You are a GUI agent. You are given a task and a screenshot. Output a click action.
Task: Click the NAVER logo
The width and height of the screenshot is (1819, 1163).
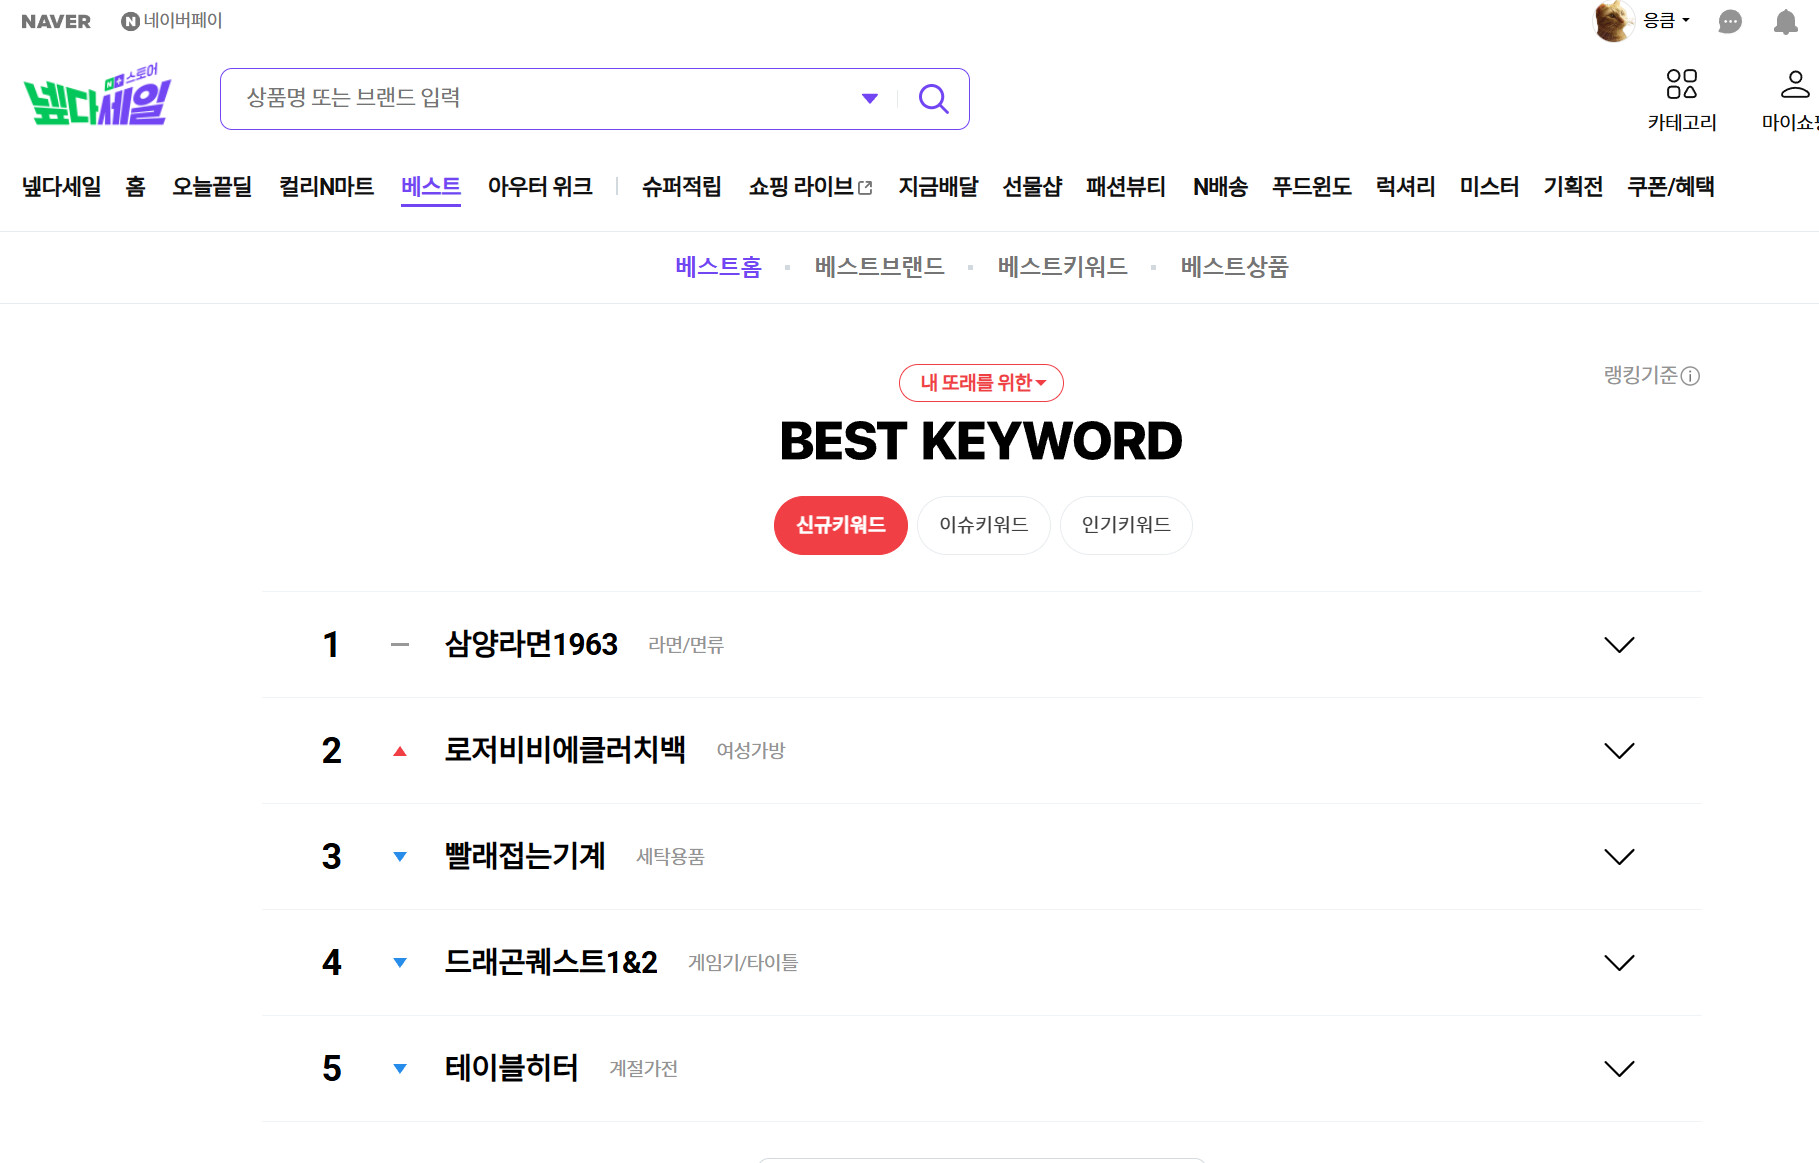tap(56, 21)
